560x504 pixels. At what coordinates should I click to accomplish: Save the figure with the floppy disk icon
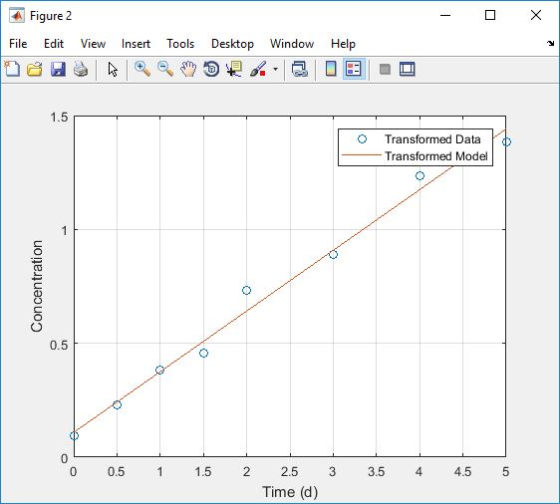58,69
